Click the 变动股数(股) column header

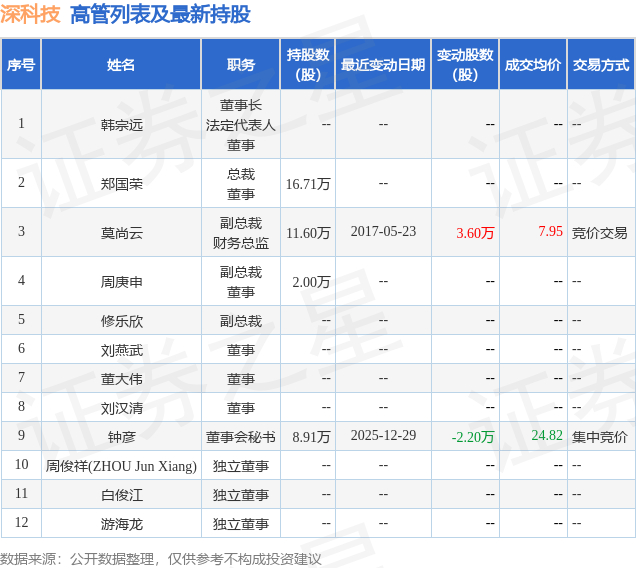coord(465,65)
